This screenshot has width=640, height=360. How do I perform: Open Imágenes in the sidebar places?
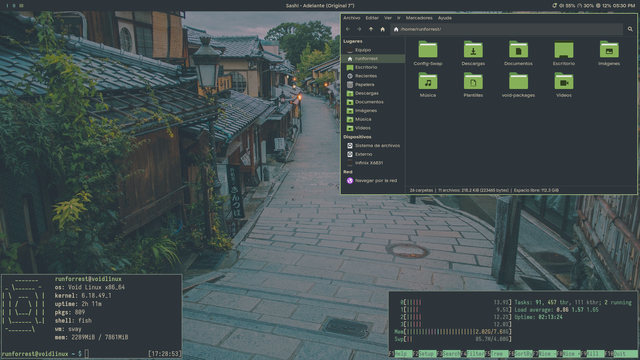point(373,111)
